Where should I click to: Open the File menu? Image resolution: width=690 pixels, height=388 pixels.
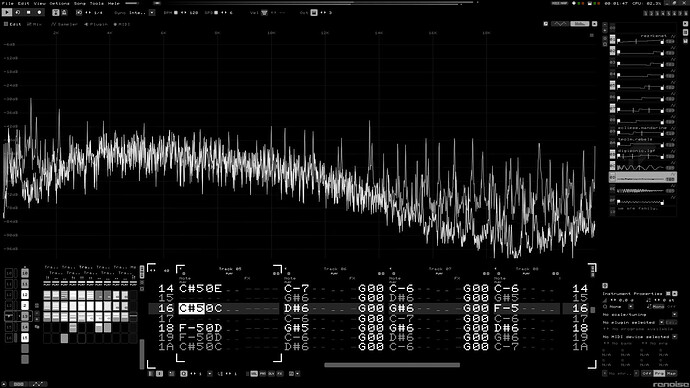click(7, 3)
